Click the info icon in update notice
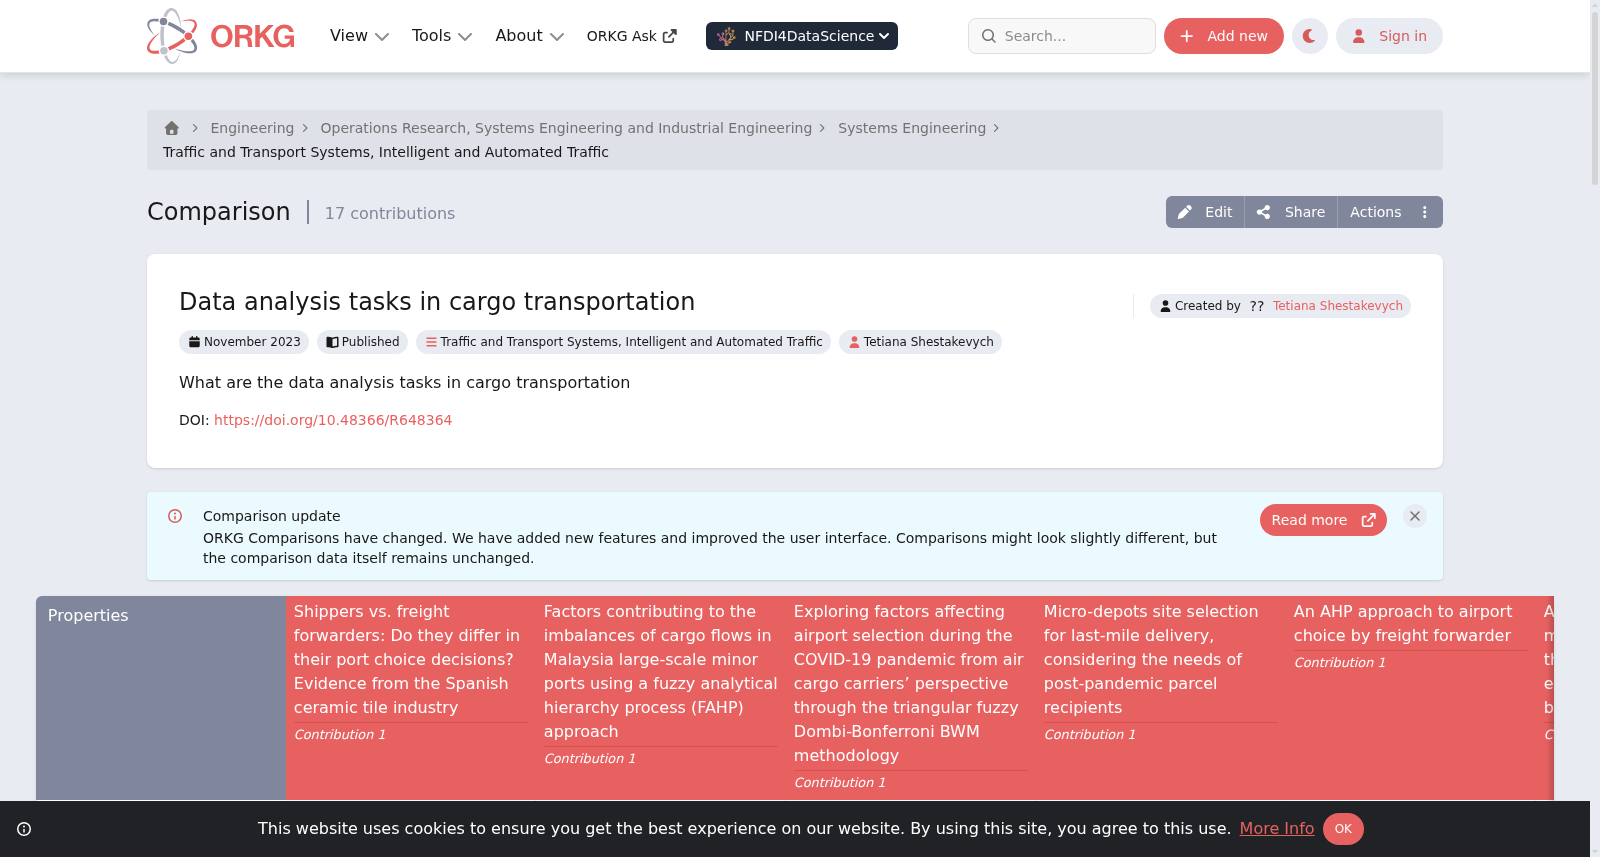 point(175,516)
